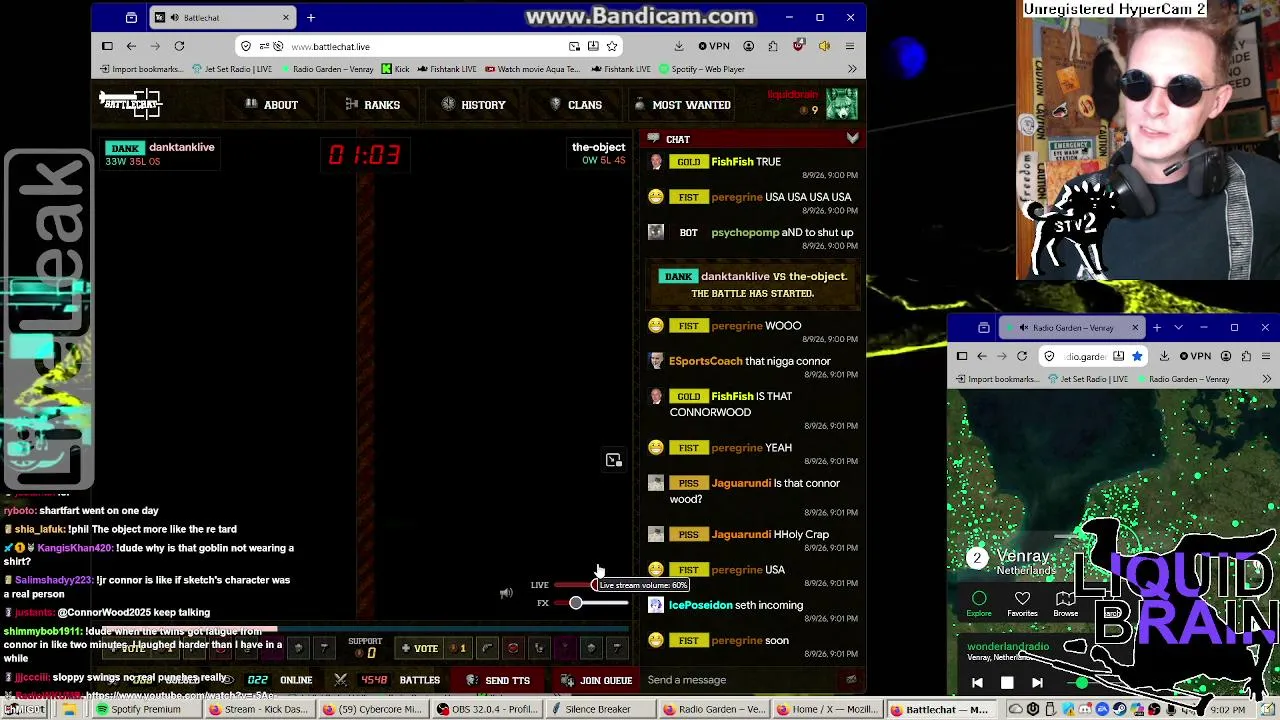
Task: Show more bookmarks in Radio Garden window
Action: (x=1266, y=379)
